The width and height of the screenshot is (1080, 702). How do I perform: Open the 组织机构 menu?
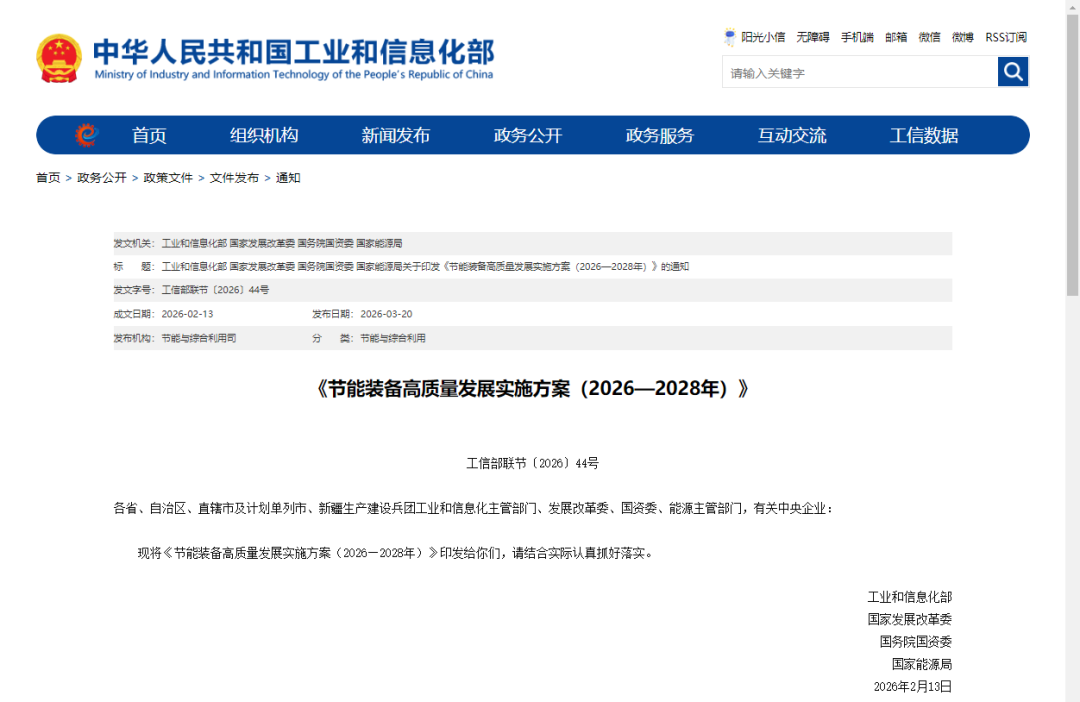(x=264, y=135)
